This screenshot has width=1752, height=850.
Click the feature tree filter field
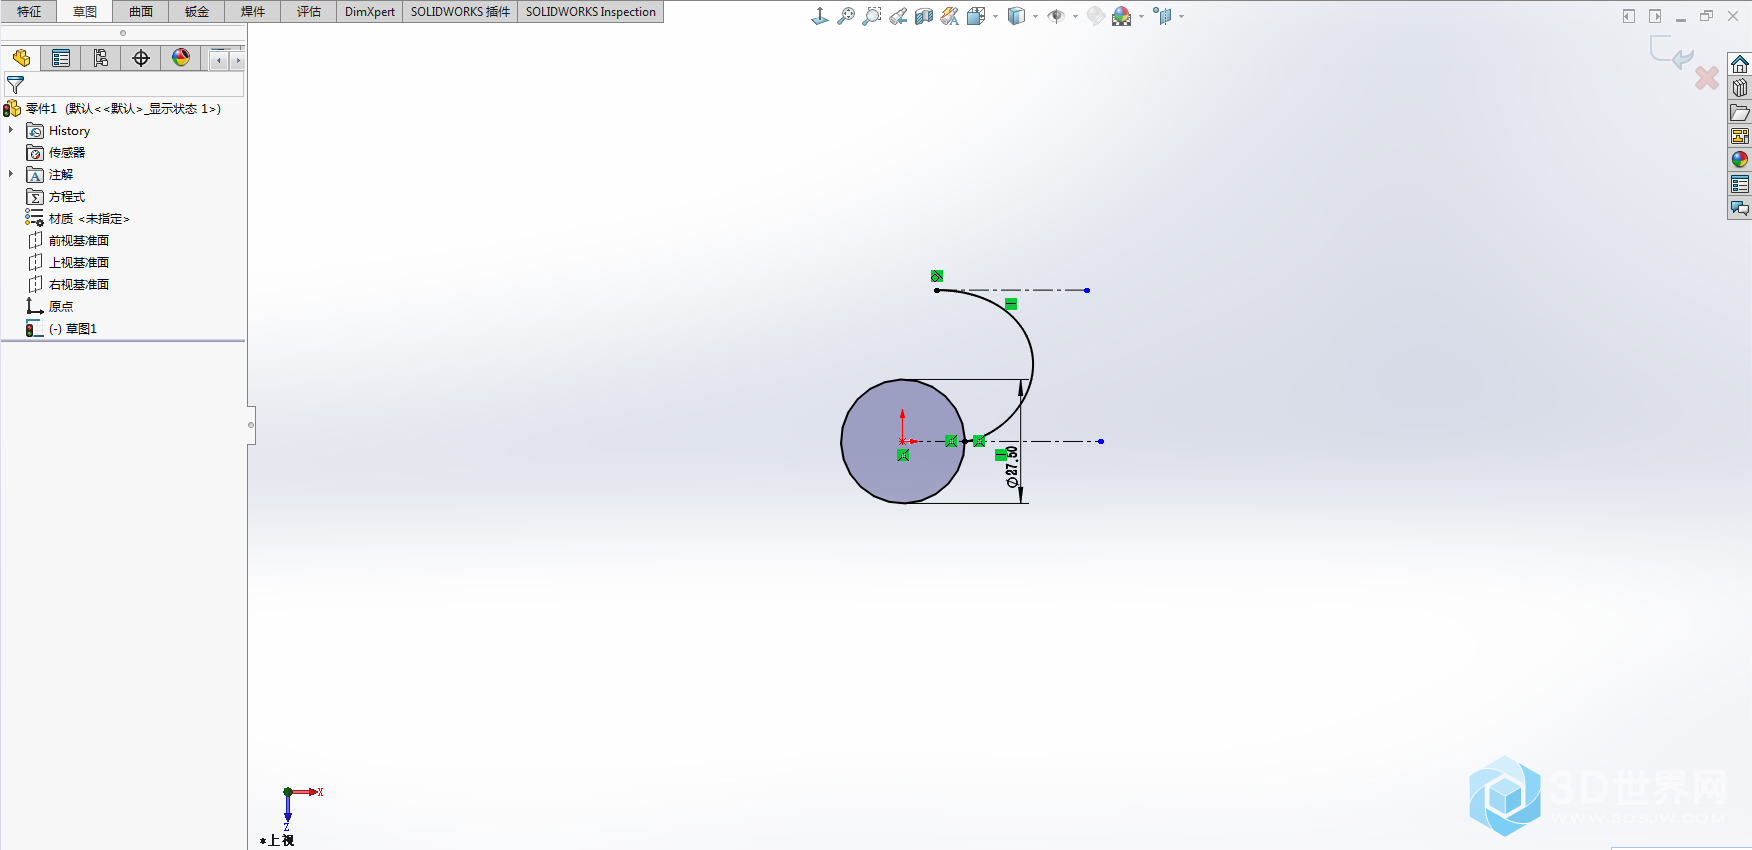[x=124, y=86]
